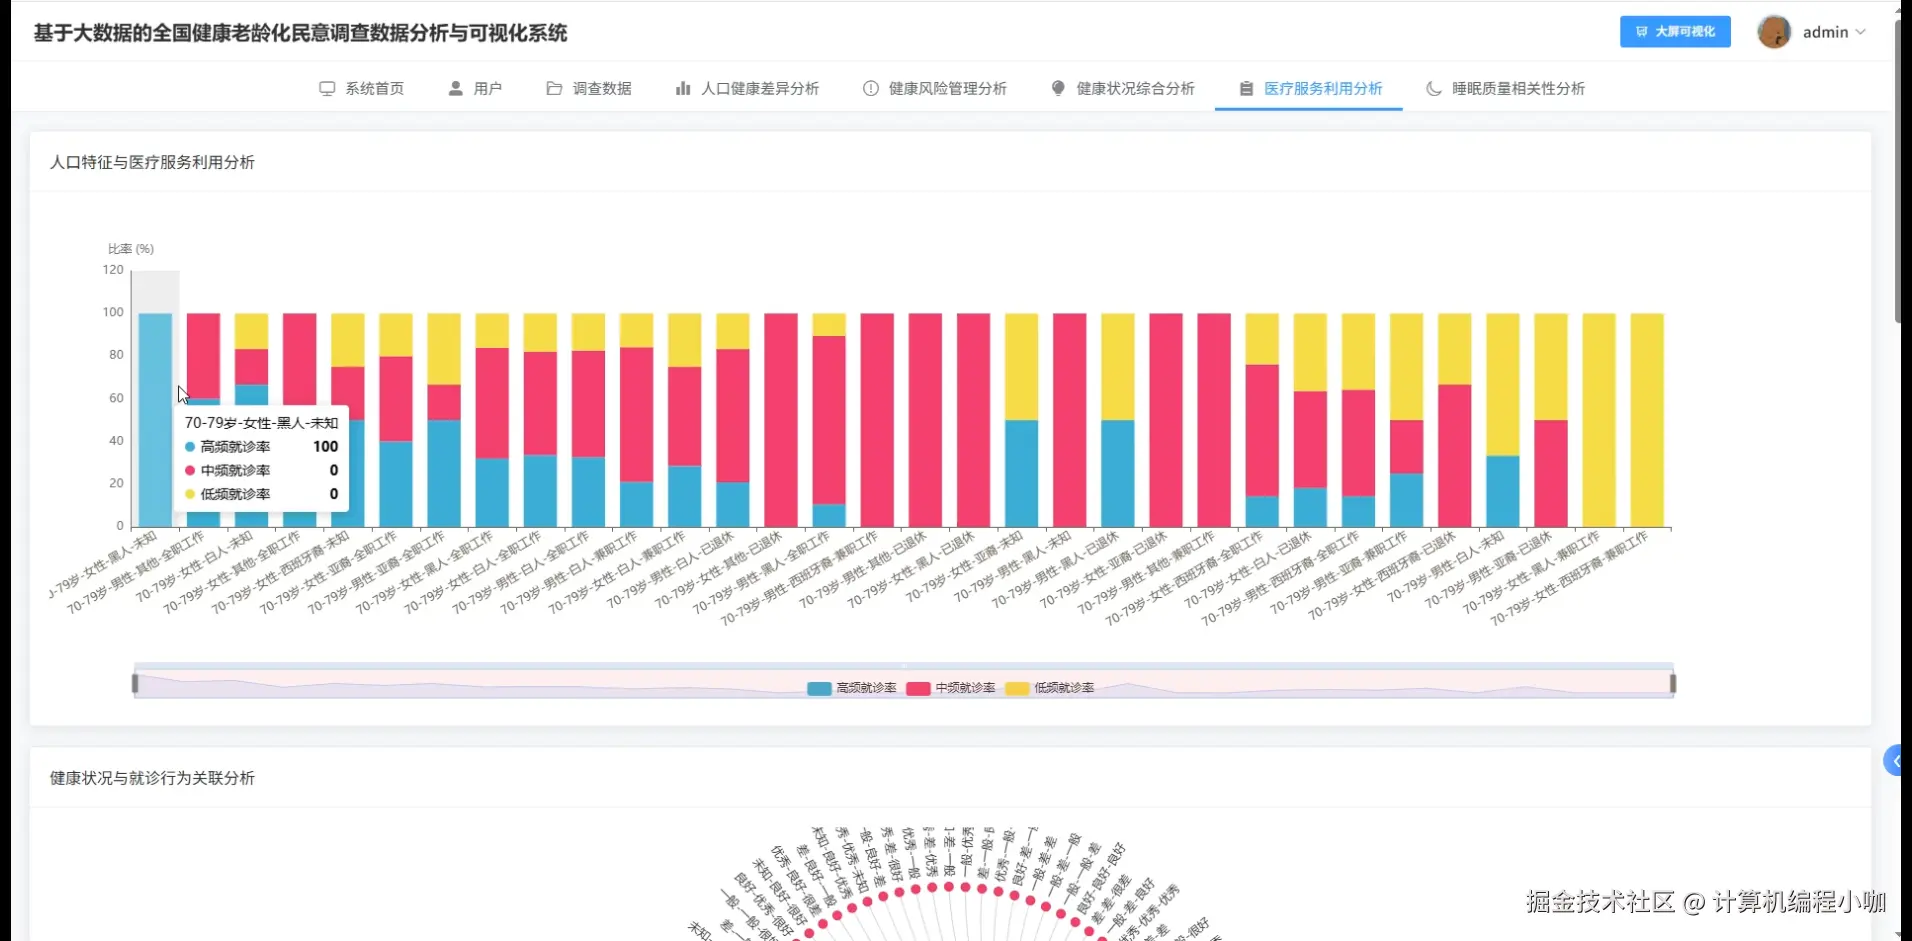Click the folder icon beside 调查数据
Viewport: 1912px width, 941px height.
tap(554, 88)
